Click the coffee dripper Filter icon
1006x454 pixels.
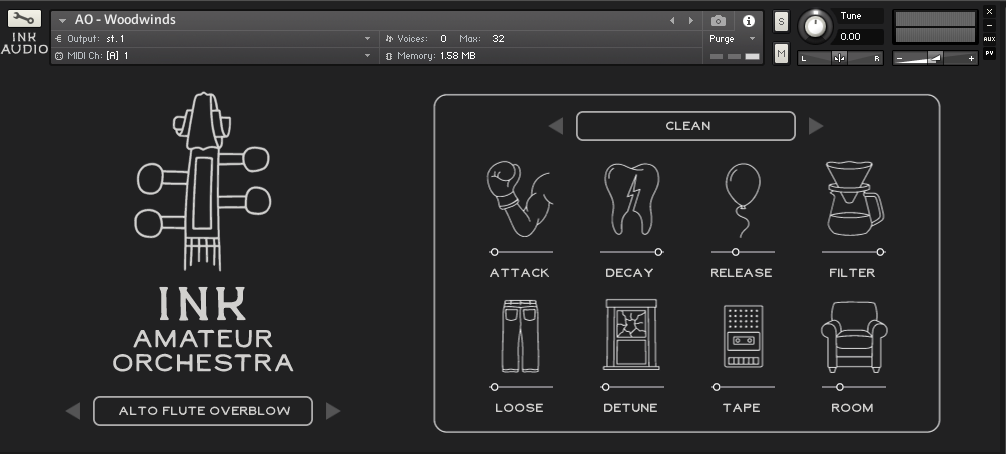point(853,198)
